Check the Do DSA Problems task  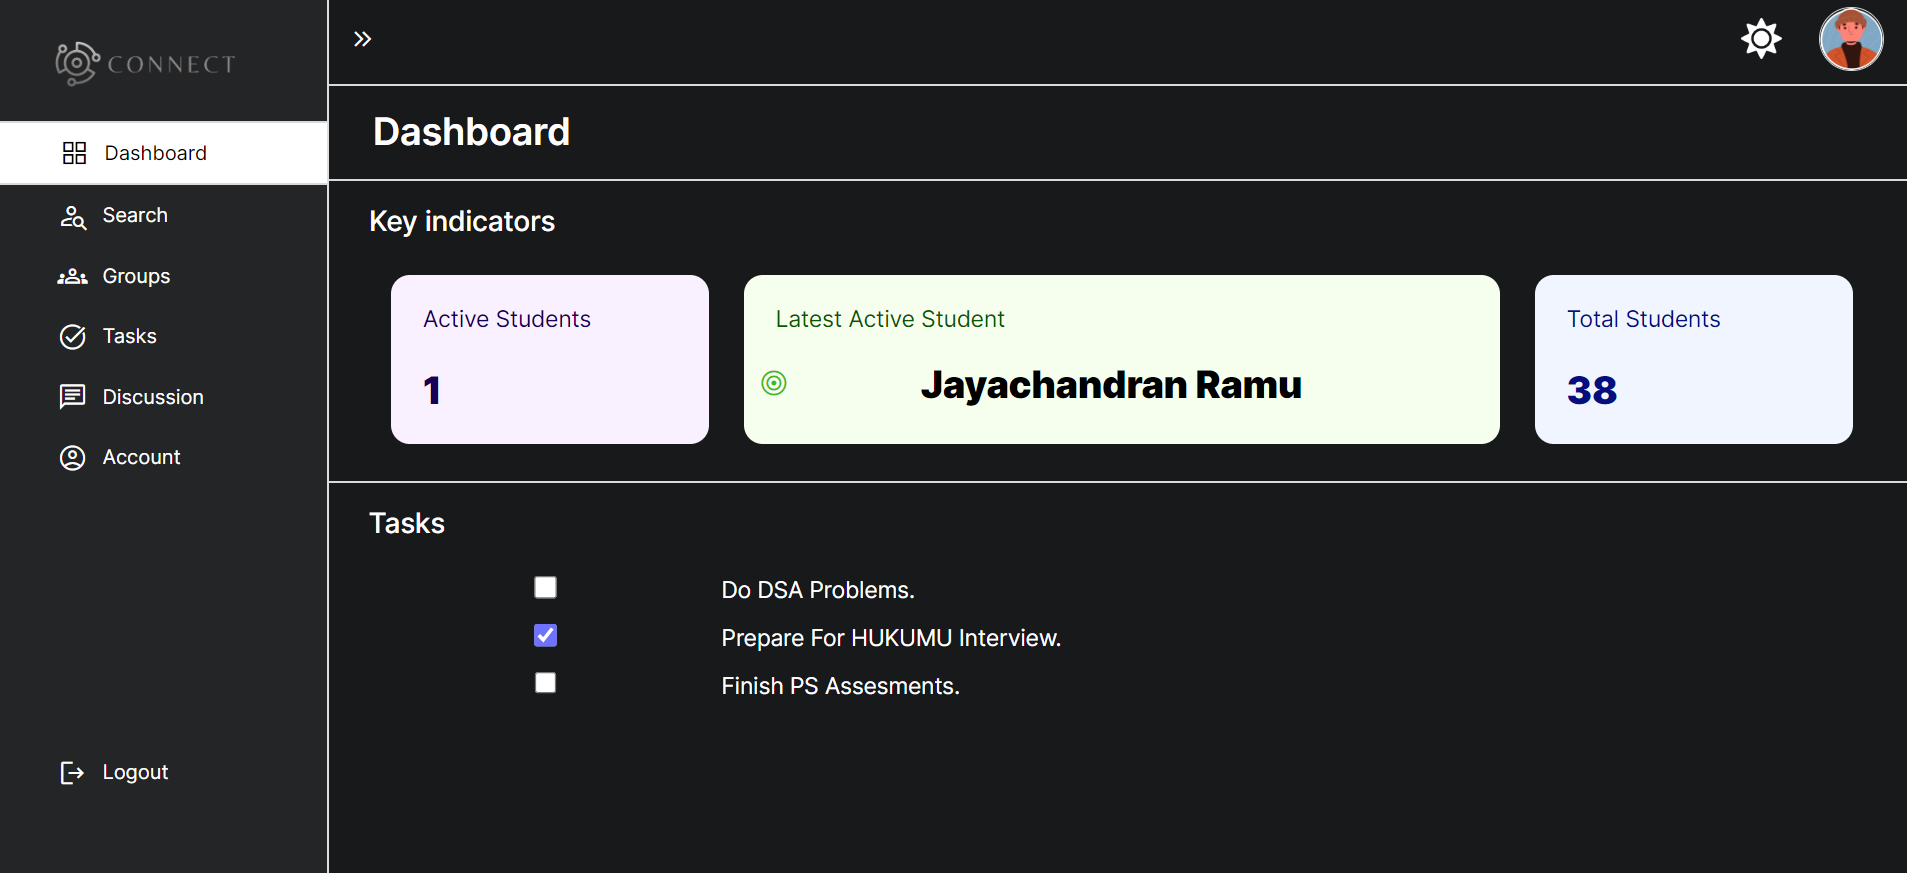click(545, 587)
